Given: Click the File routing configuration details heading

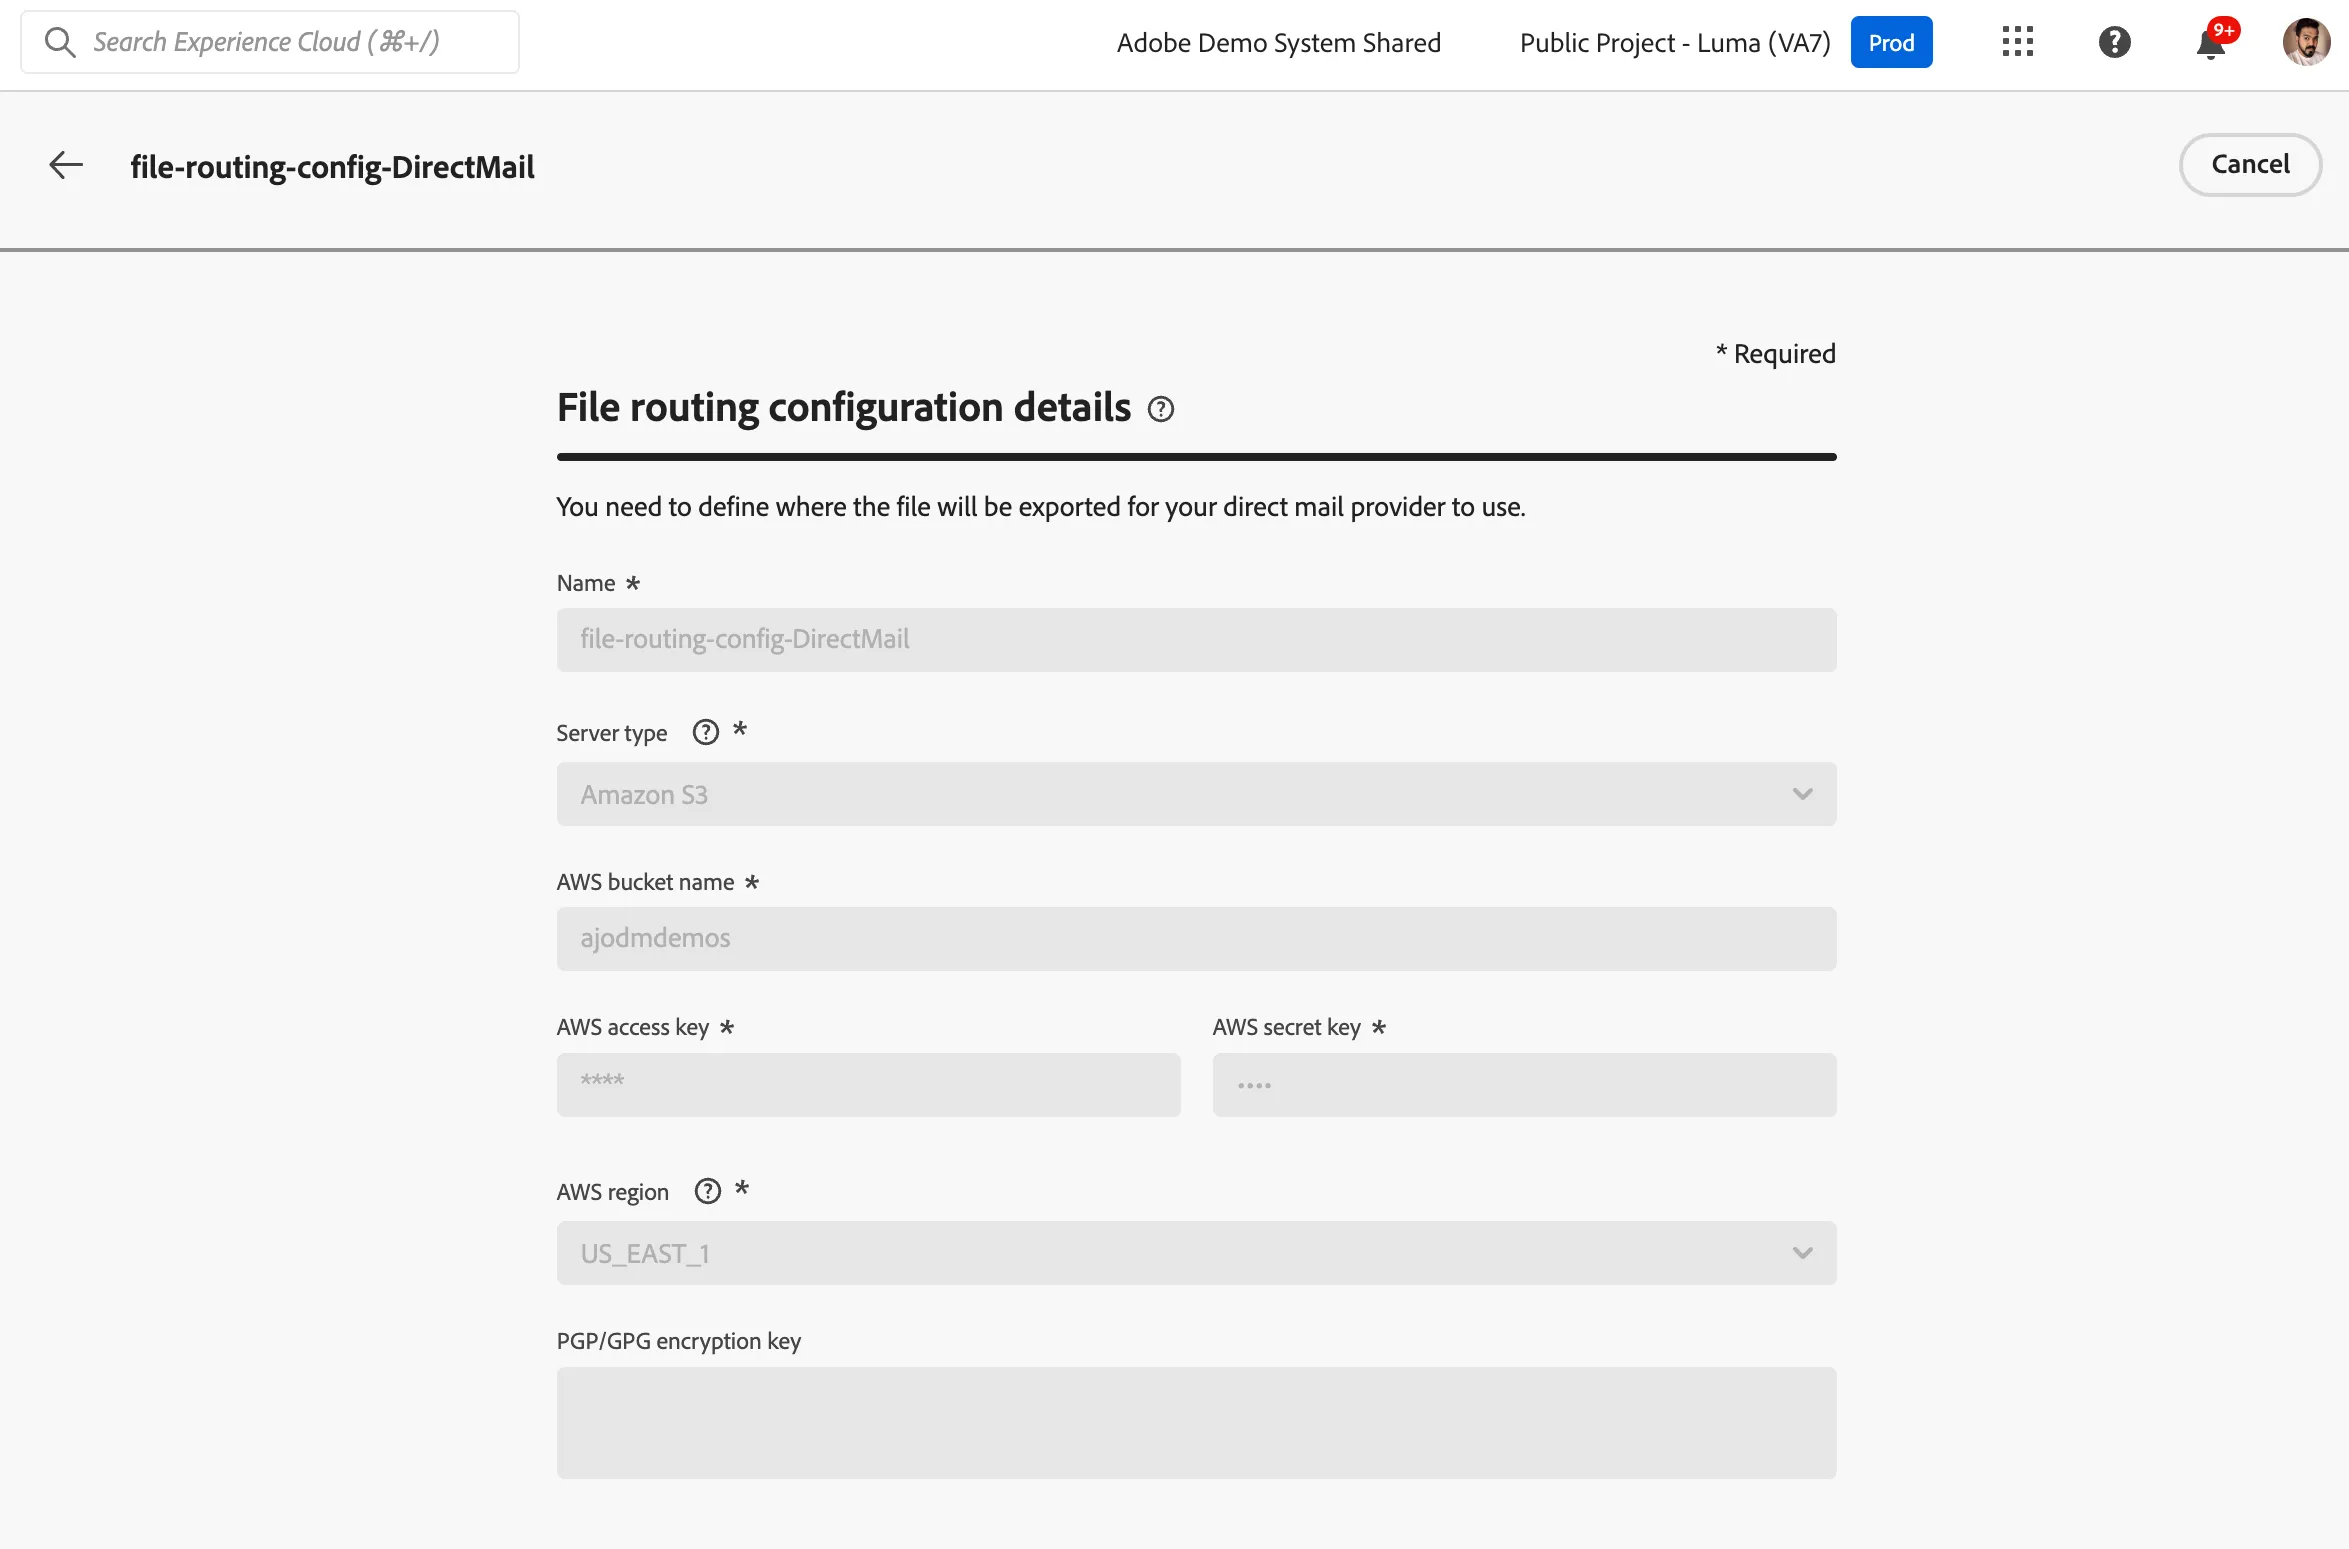Looking at the screenshot, I should [844, 407].
